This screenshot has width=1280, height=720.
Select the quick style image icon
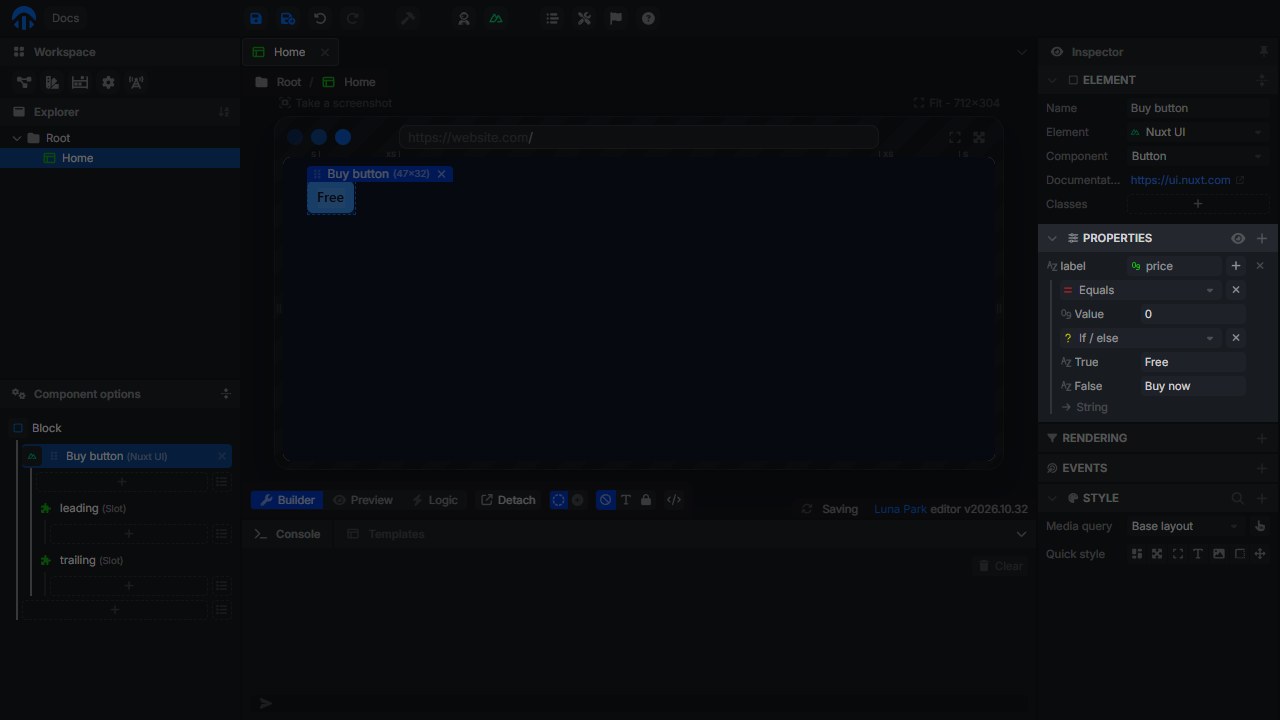point(1218,554)
